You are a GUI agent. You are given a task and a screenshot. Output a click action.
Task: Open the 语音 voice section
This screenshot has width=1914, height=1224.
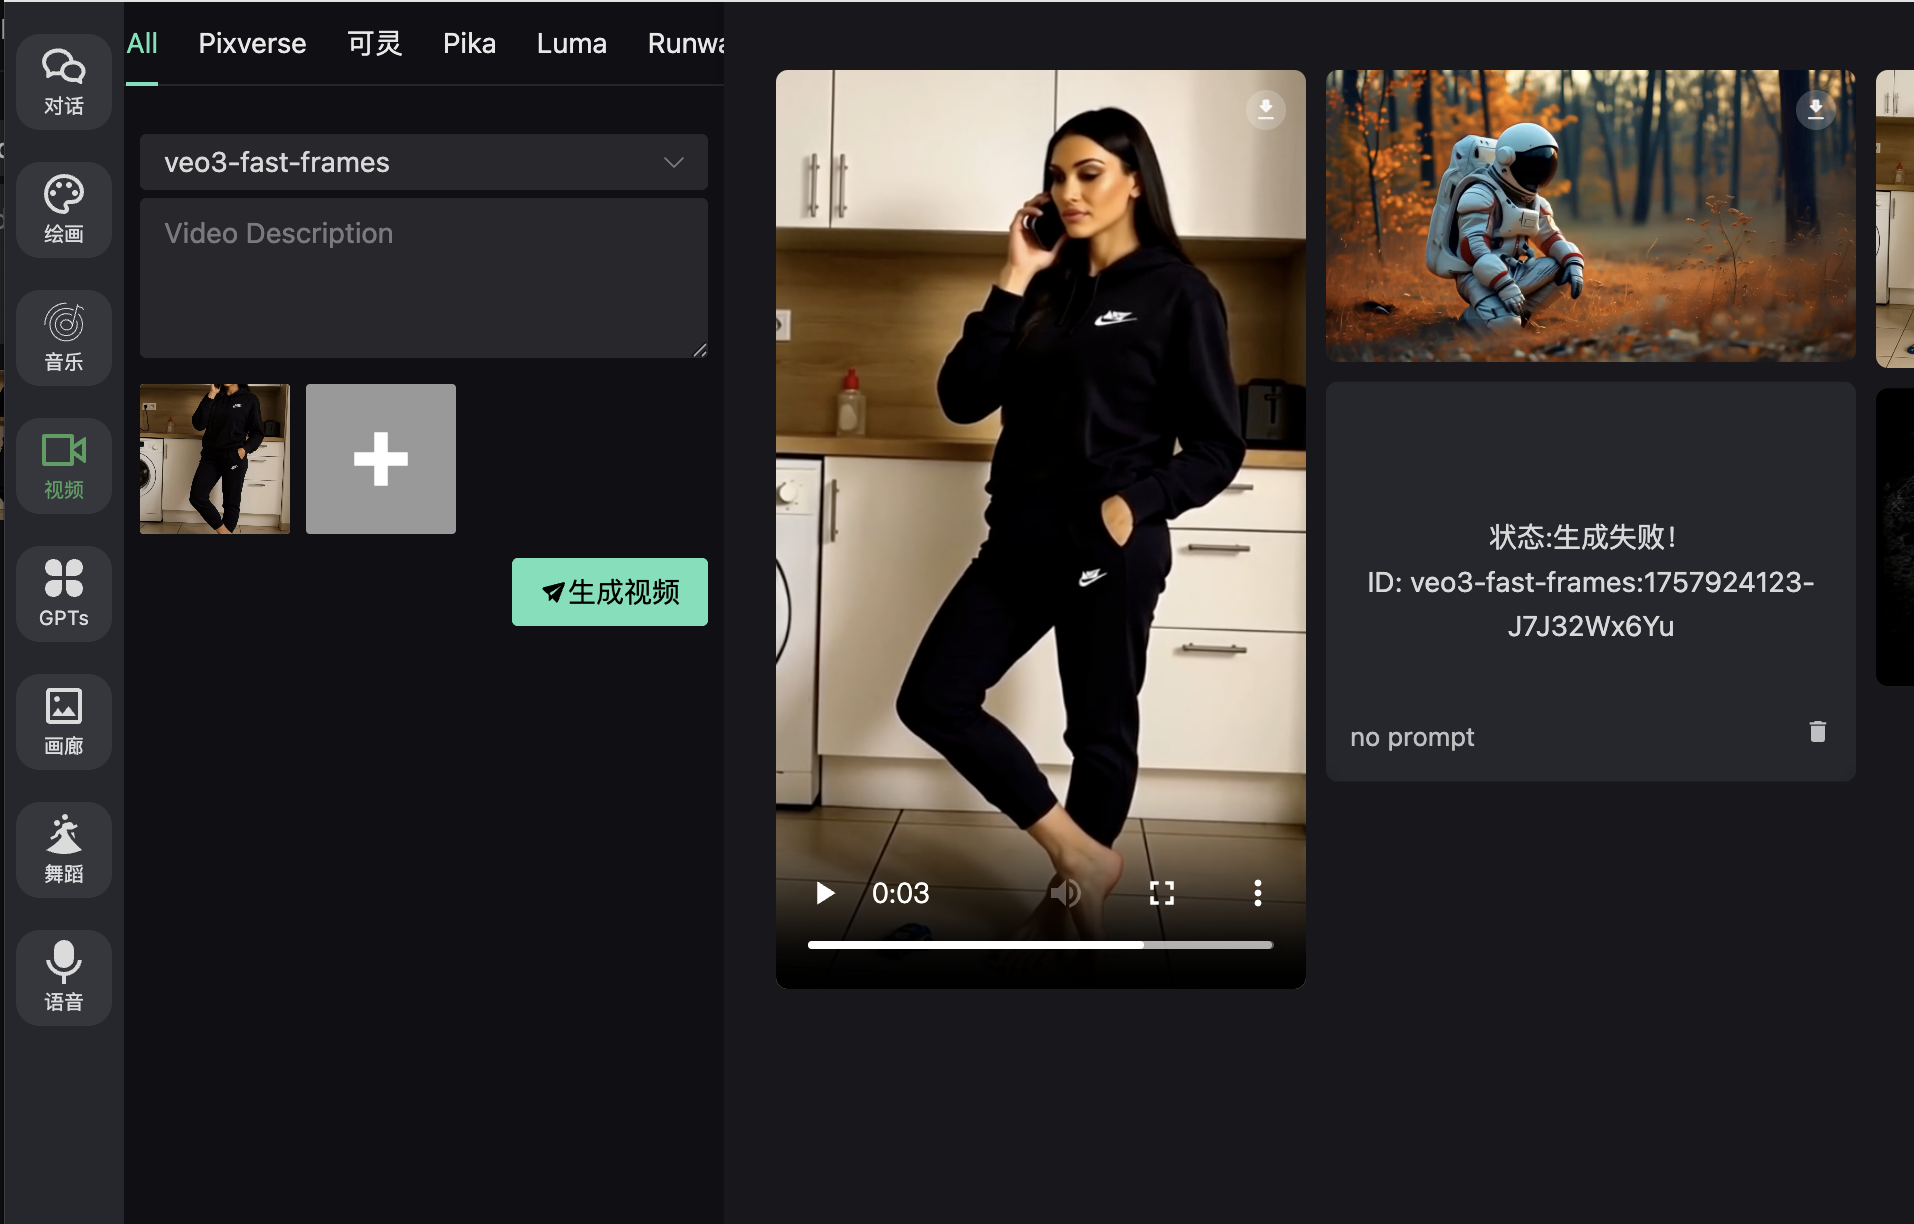(x=63, y=978)
